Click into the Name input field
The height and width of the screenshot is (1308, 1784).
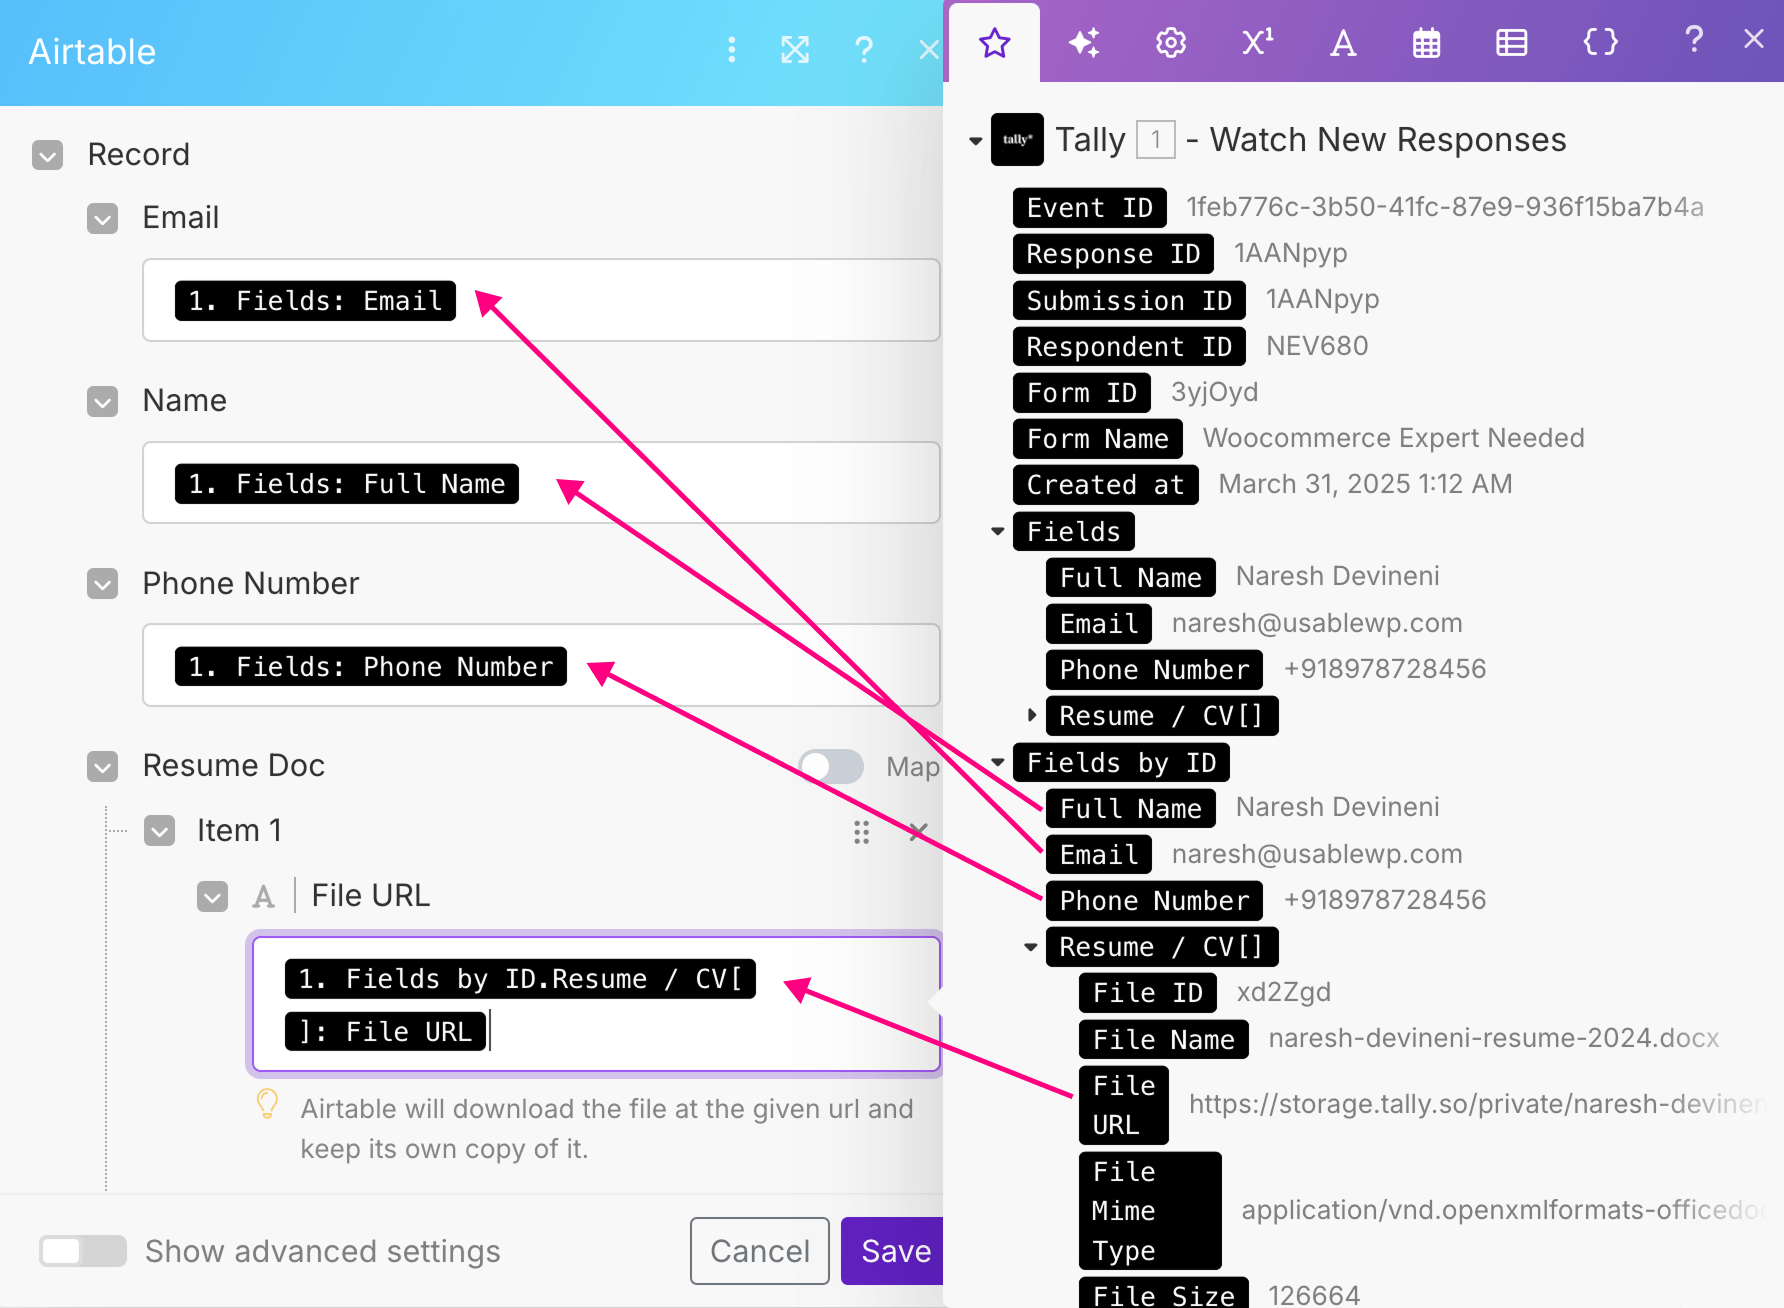coord(541,483)
